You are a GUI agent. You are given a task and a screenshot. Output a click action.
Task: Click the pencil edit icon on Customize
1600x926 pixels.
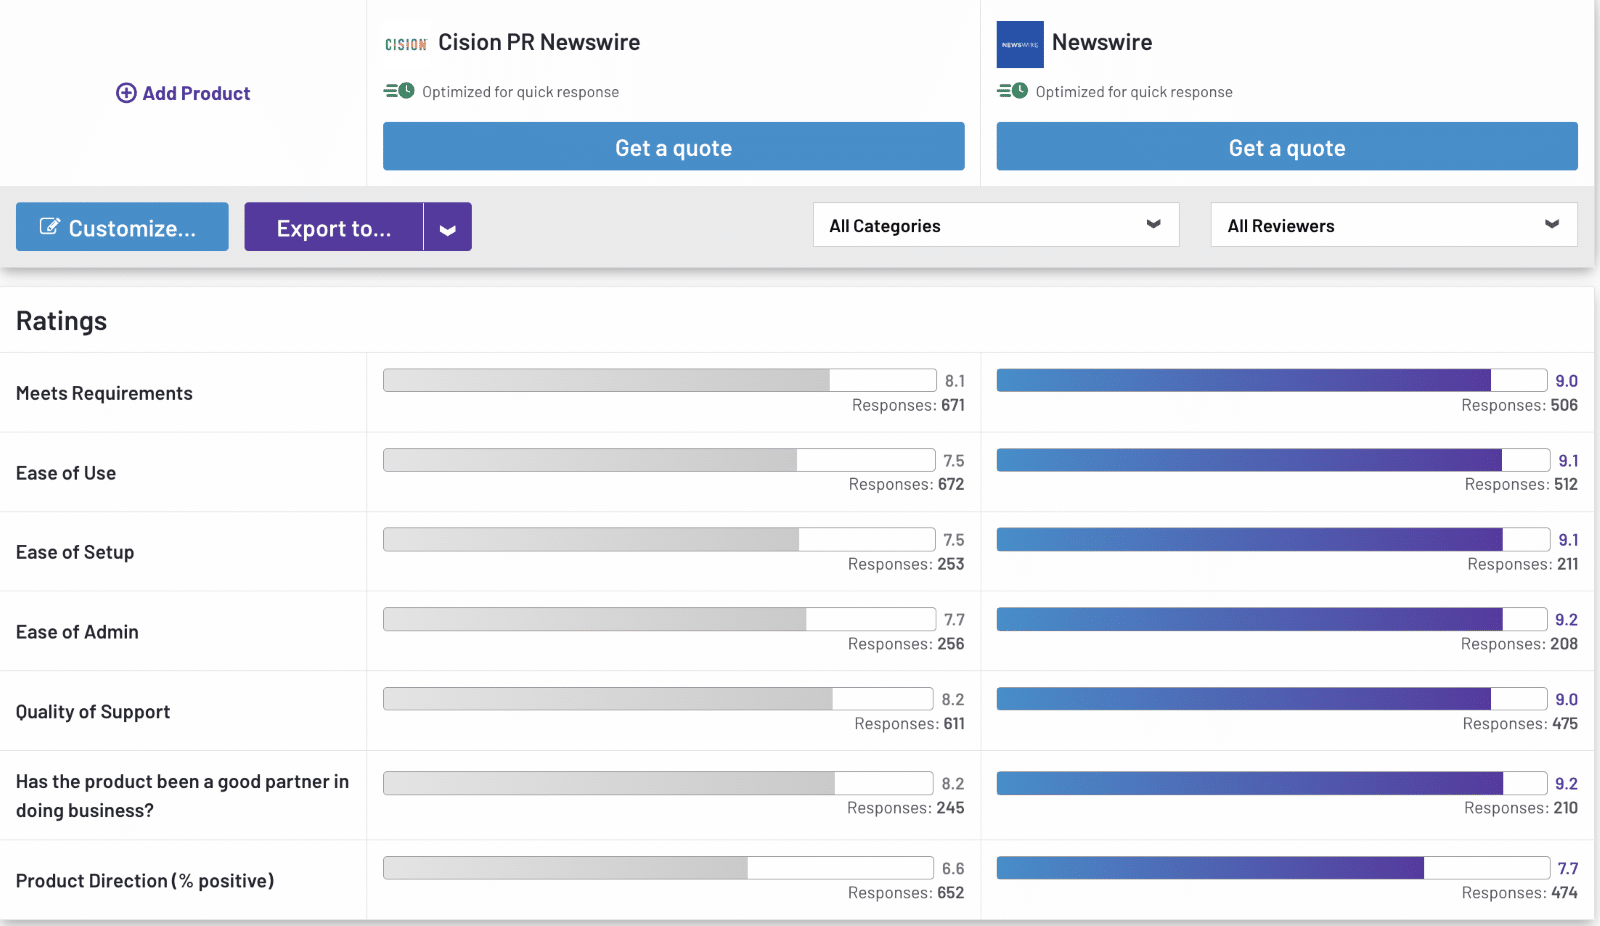(x=49, y=227)
